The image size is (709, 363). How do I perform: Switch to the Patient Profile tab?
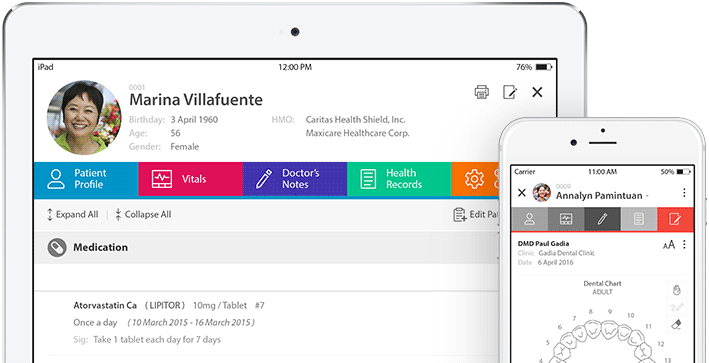pyautogui.click(x=86, y=179)
